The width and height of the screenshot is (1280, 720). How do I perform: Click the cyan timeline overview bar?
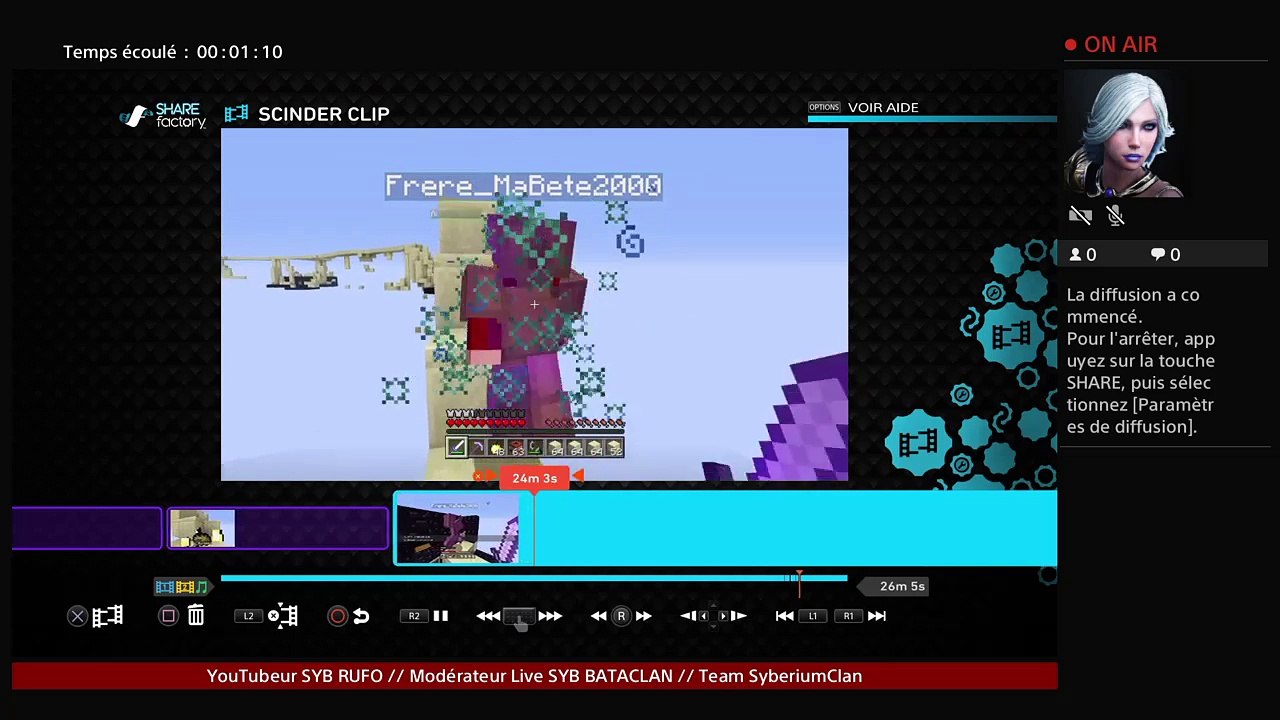coord(534,578)
